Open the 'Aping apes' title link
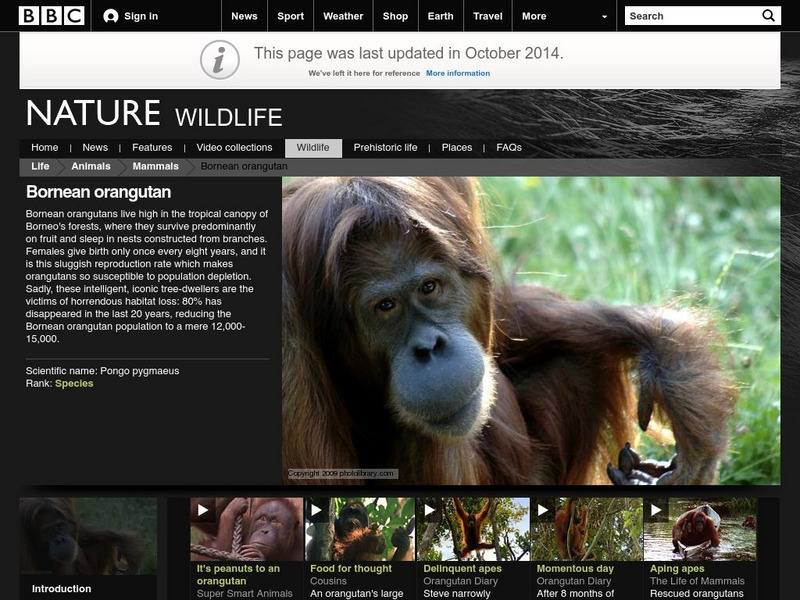Viewport: 800px width, 600px height. click(677, 568)
